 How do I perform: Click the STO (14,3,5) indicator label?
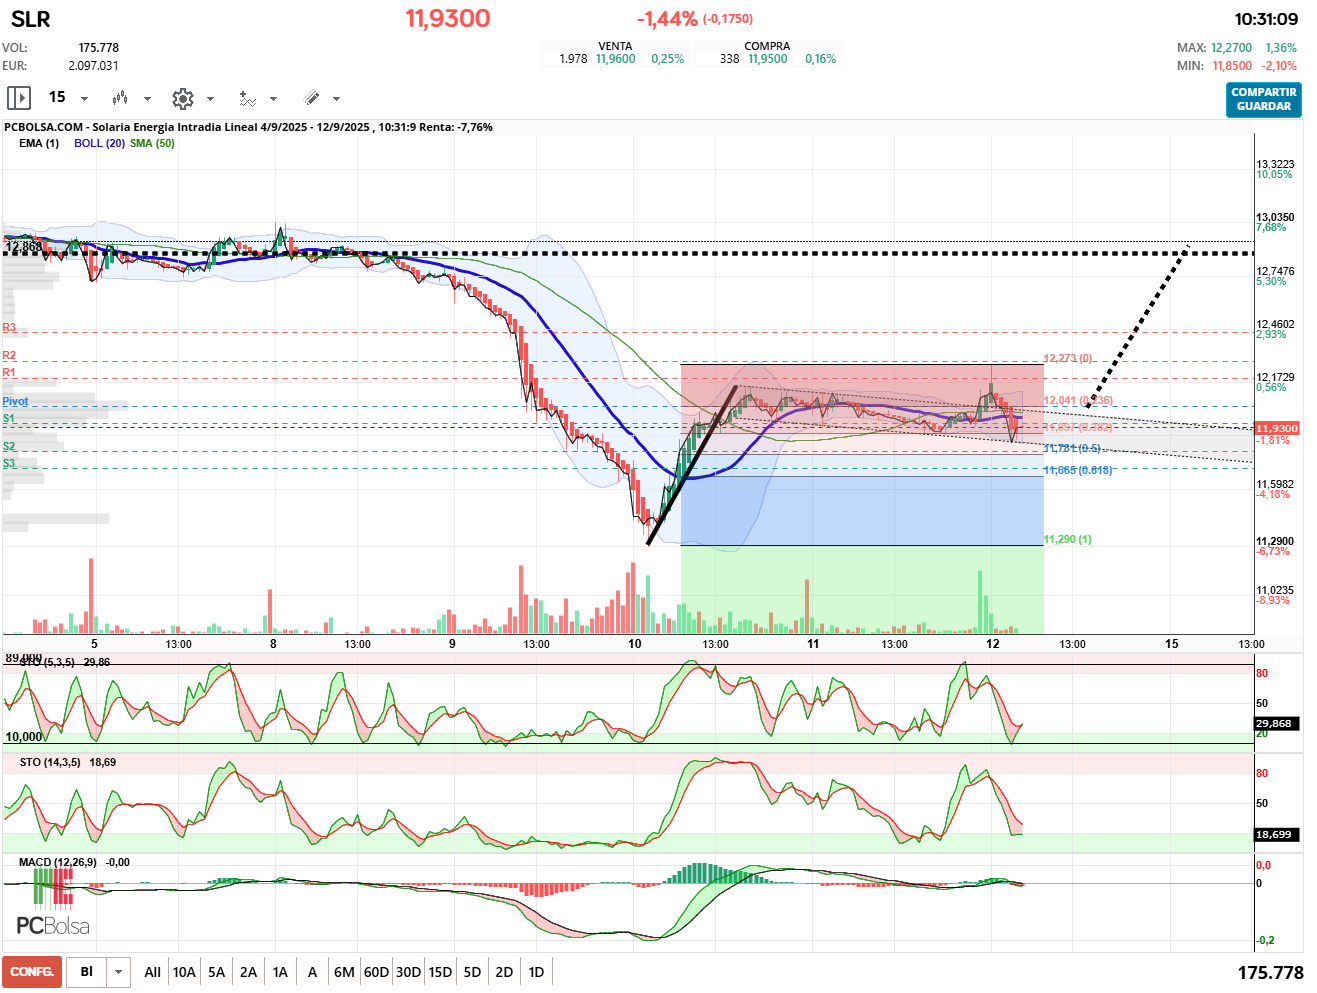pyautogui.click(x=50, y=762)
